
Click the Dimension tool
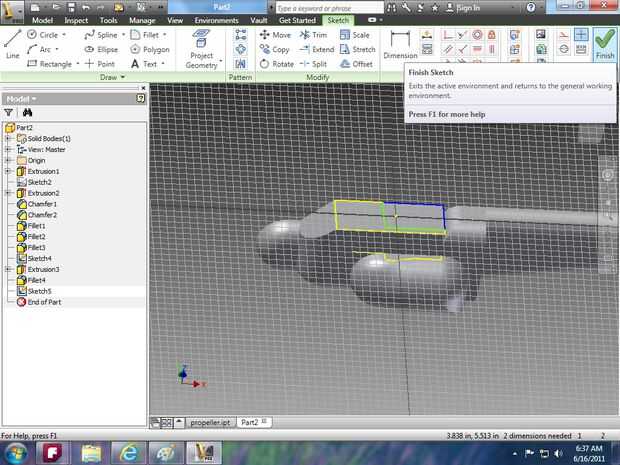pos(400,44)
